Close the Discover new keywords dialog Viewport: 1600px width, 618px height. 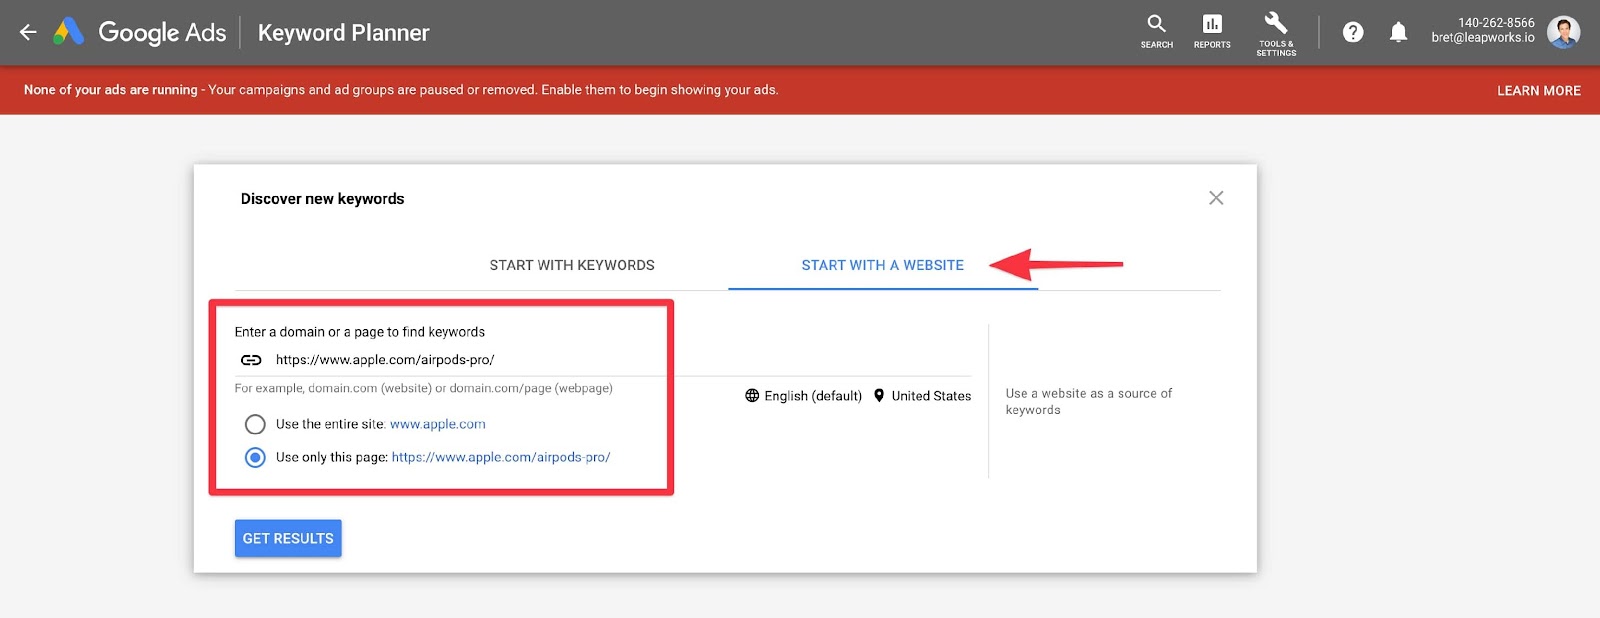point(1216,198)
